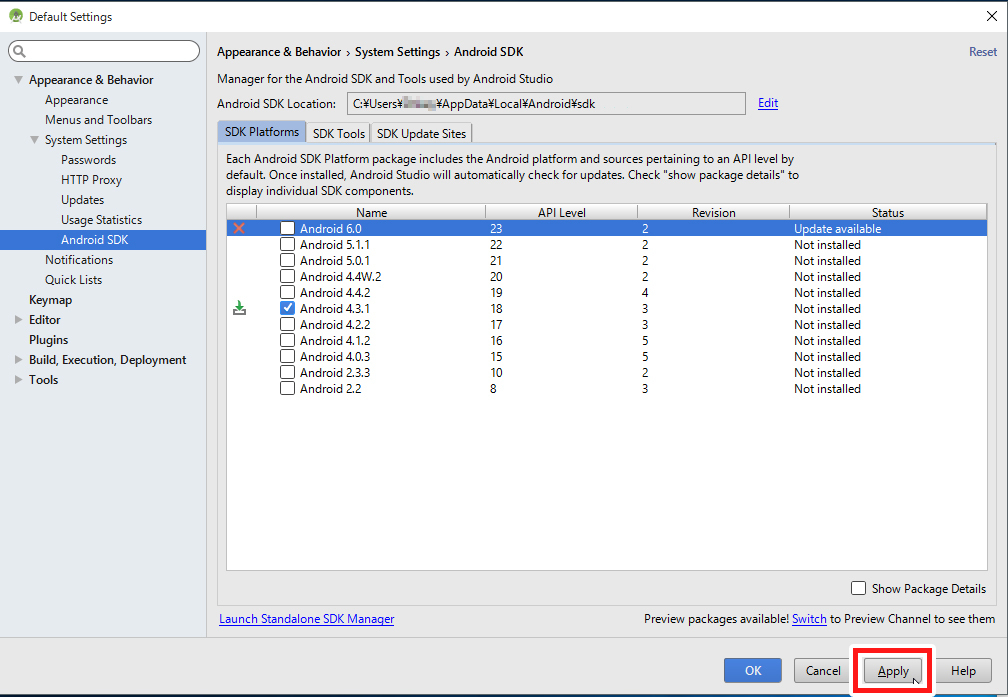Open Help for this dialog
Image resolution: width=1008 pixels, height=697 pixels.
963,671
